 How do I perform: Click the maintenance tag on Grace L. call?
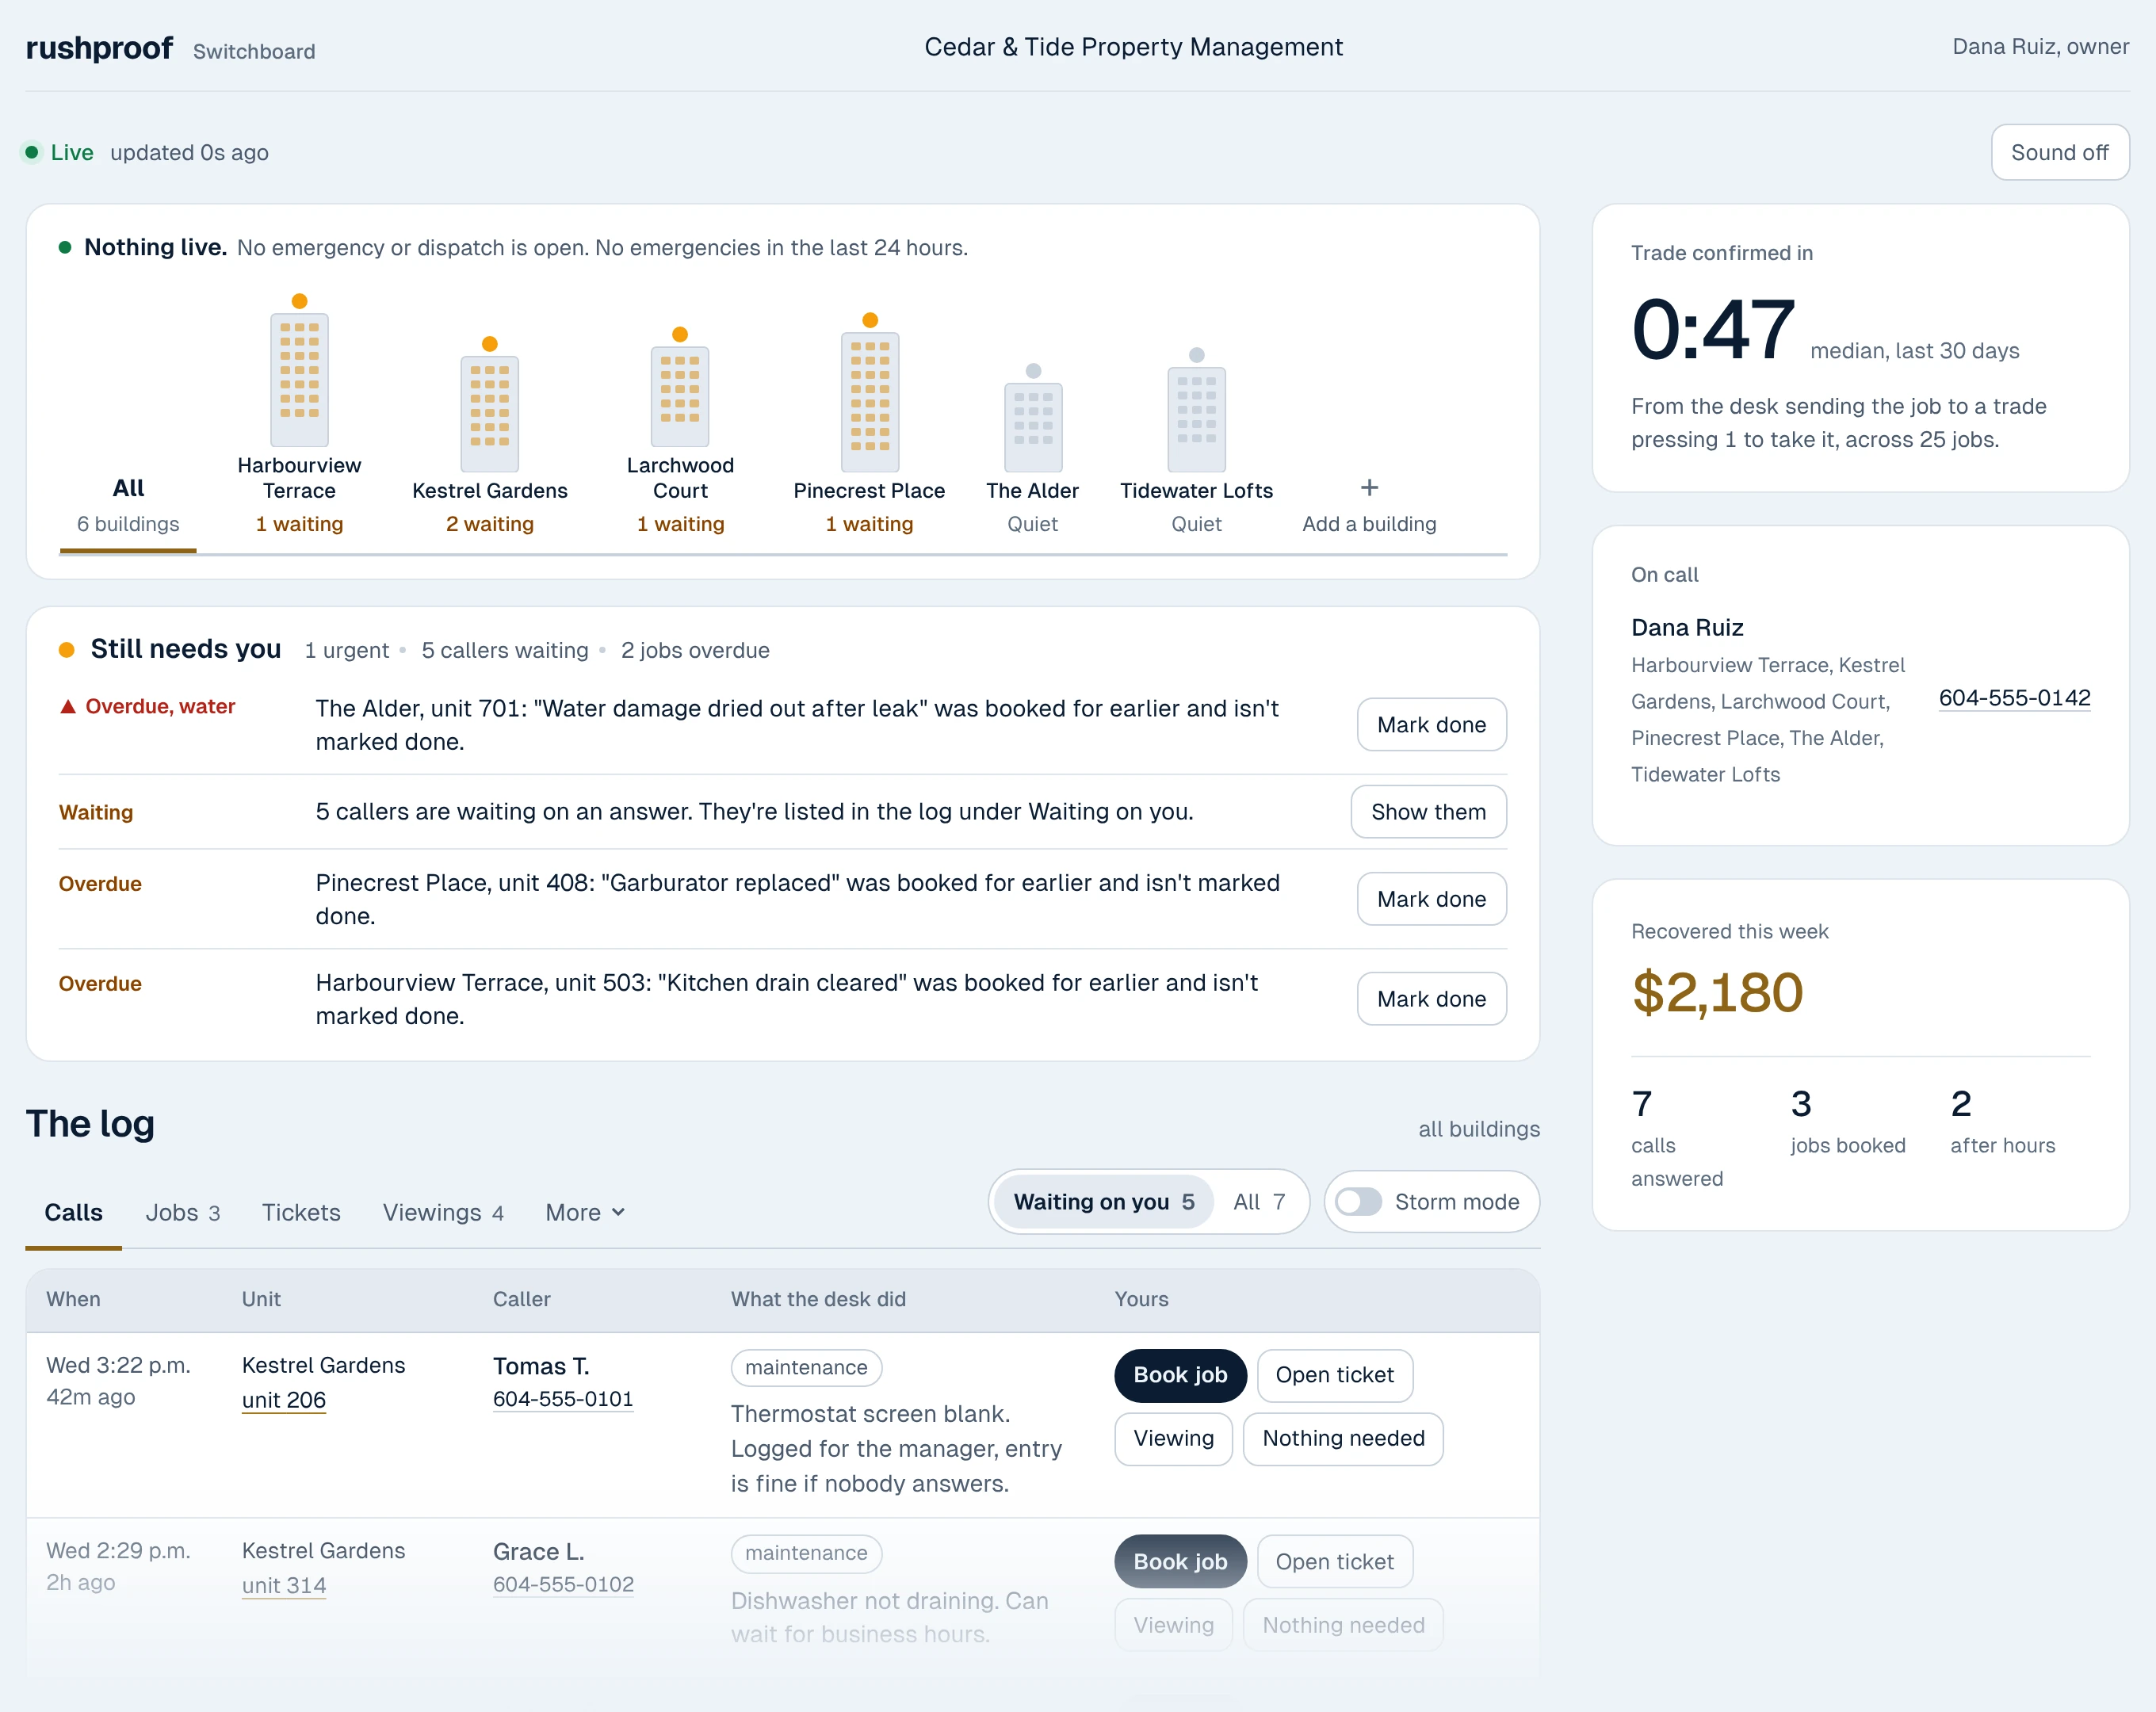[806, 1553]
